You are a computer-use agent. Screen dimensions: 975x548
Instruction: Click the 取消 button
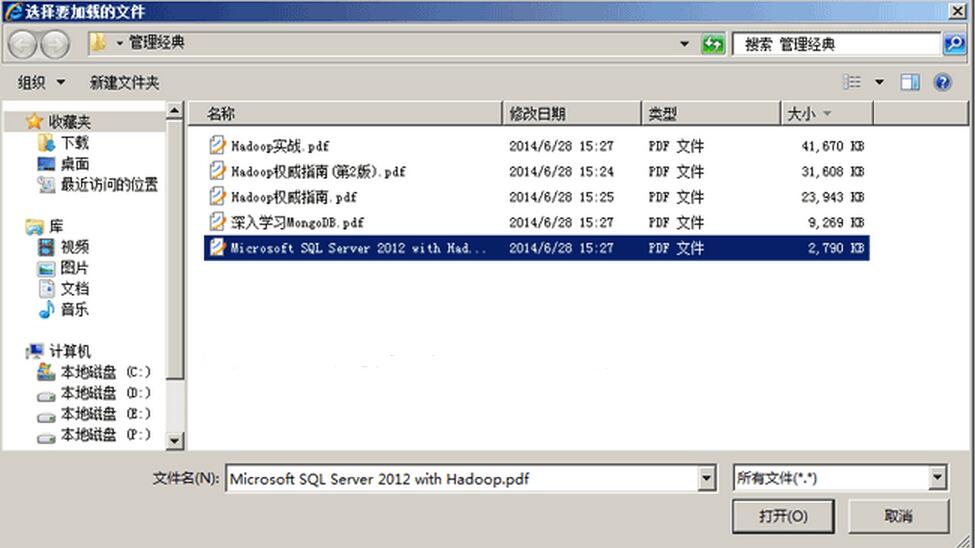899,516
